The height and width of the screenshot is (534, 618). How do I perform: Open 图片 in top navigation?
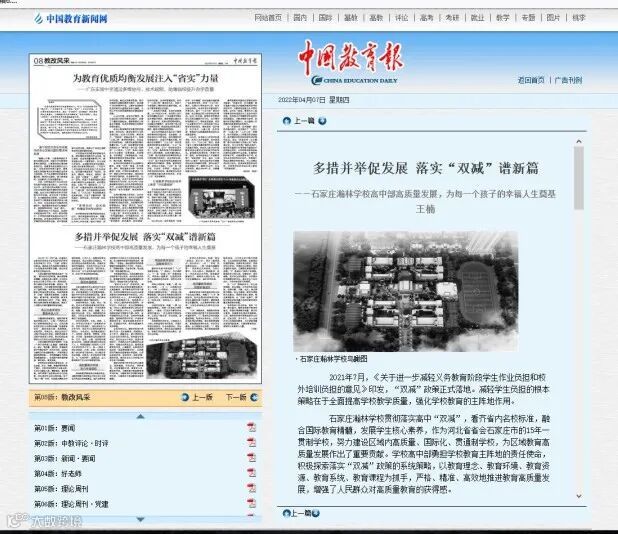click(553, 18)
